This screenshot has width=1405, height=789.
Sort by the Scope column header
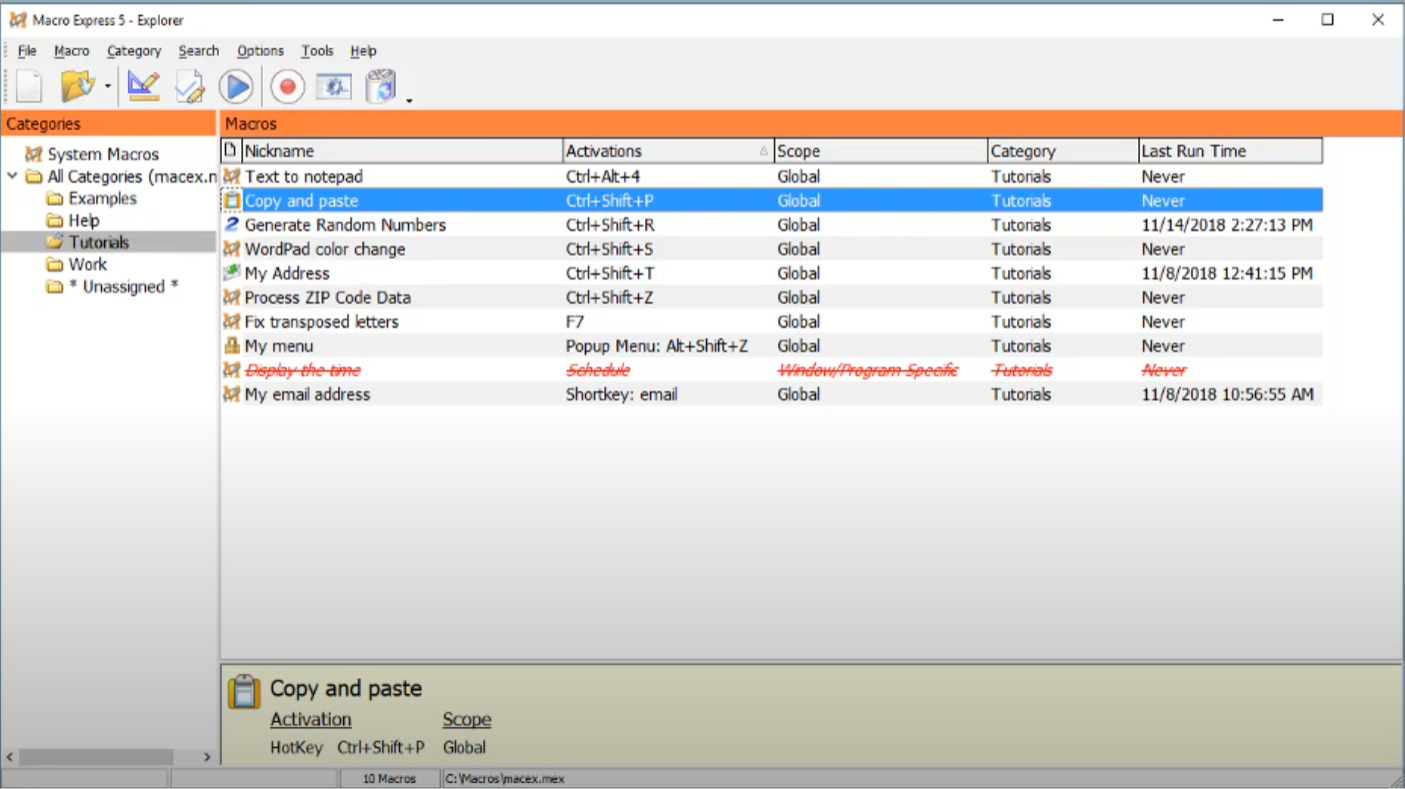(x=881, y=151)
